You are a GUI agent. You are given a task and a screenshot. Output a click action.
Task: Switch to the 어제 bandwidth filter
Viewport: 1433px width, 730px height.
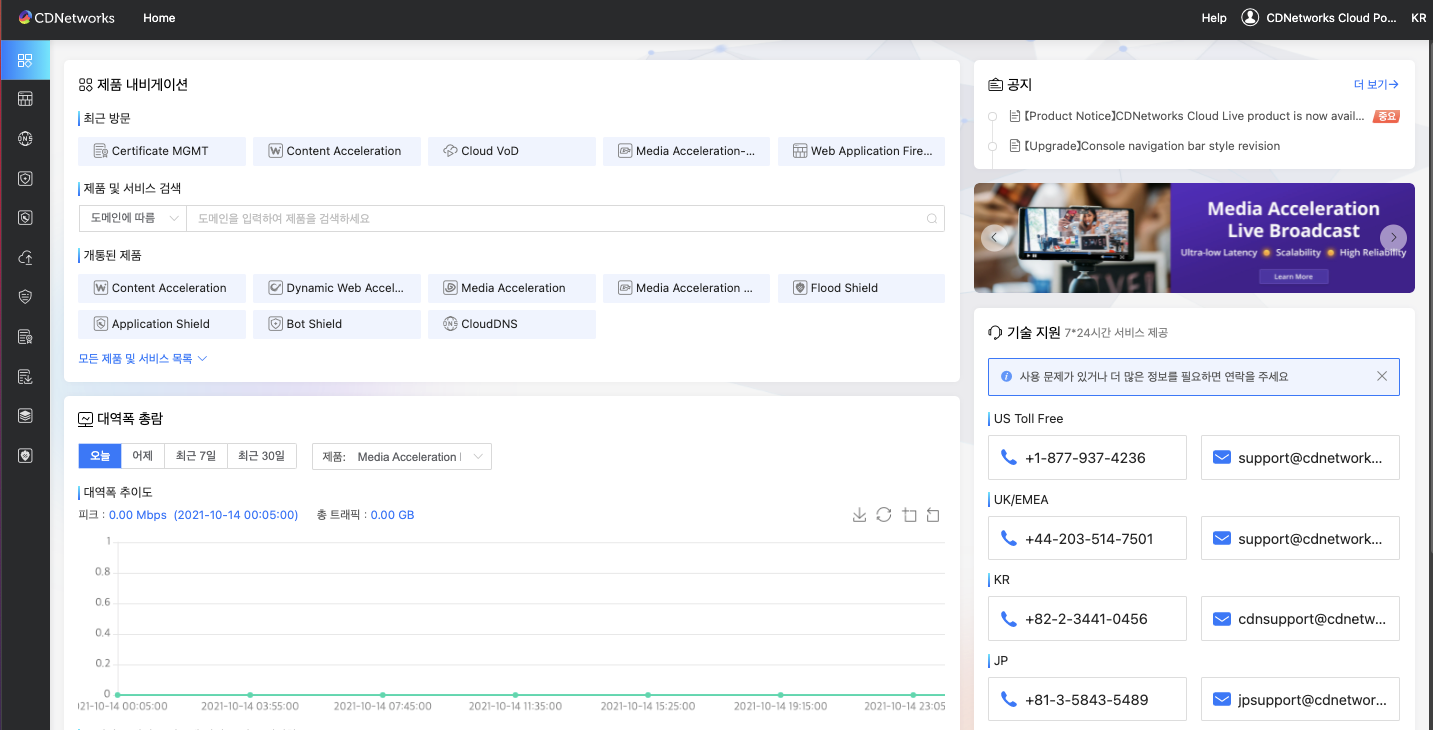click(141, 455)
